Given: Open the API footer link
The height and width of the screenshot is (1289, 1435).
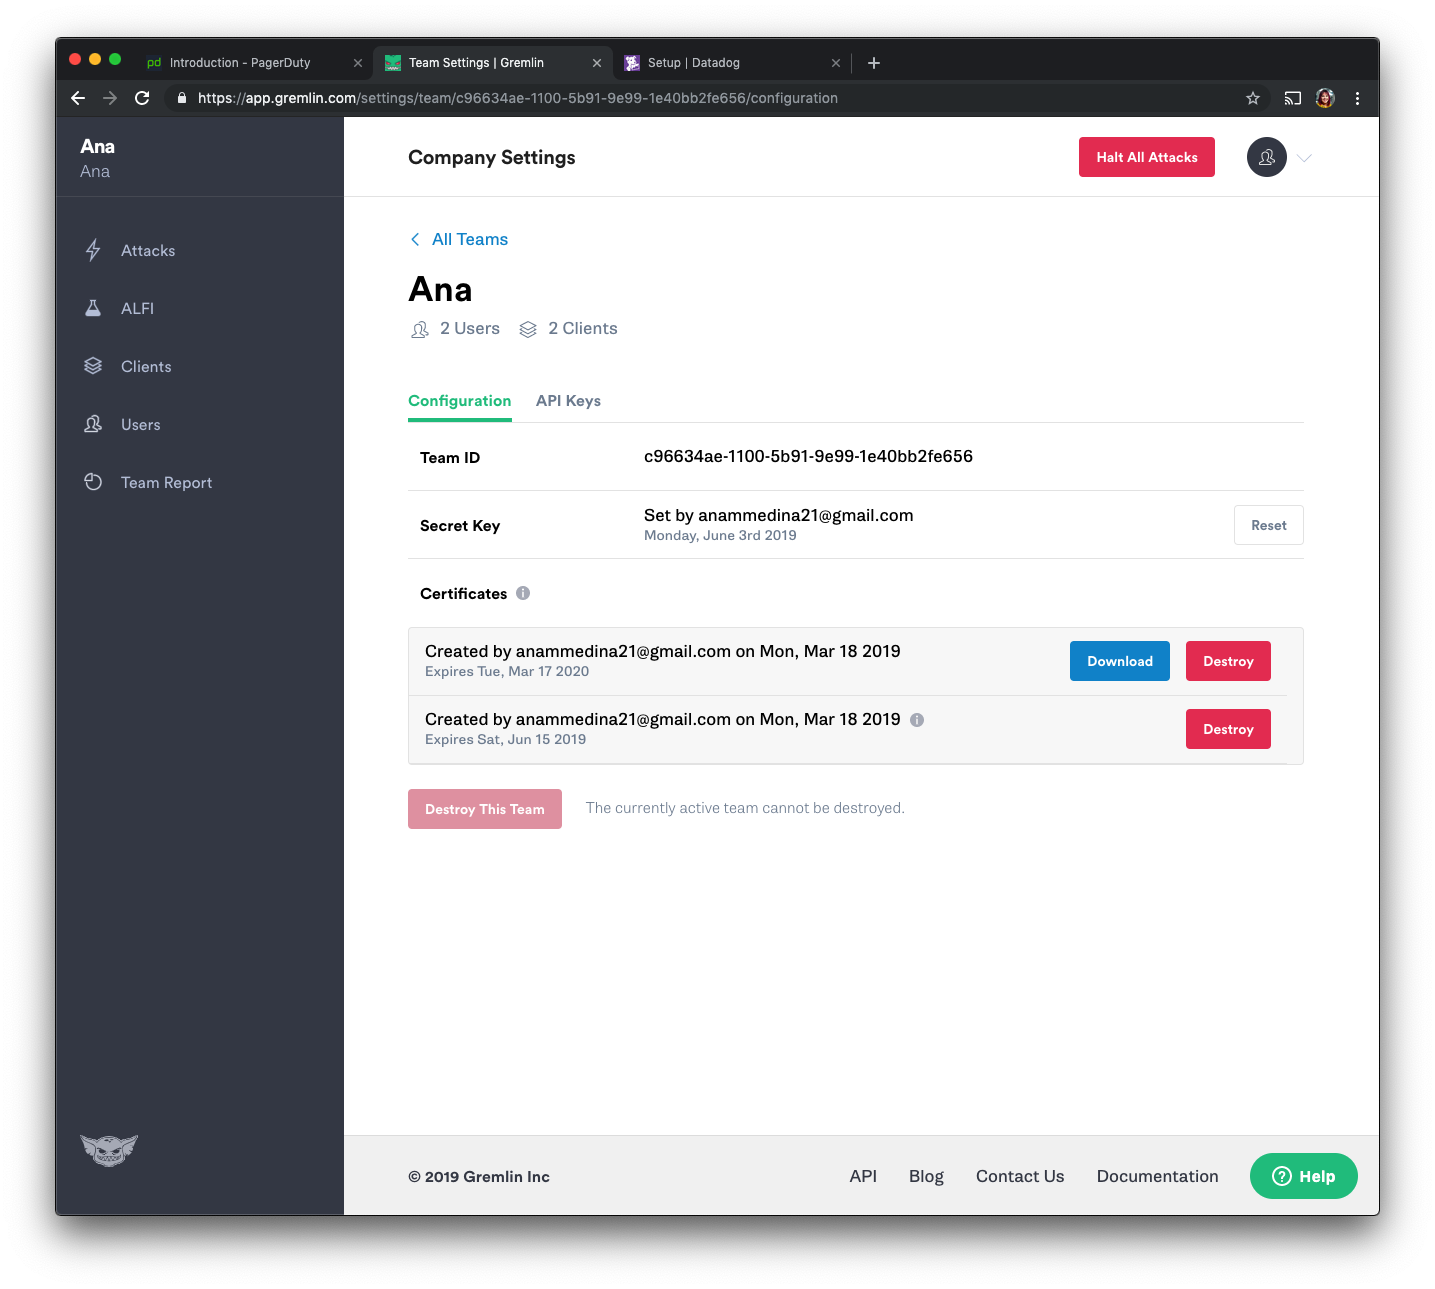Looking at the screenshot, I should 863,1176.
